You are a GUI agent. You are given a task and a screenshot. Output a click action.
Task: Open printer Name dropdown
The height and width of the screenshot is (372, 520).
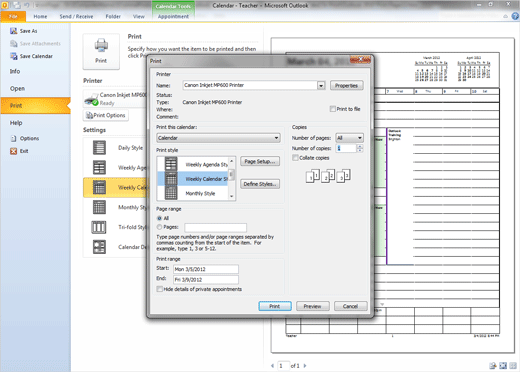321,85
